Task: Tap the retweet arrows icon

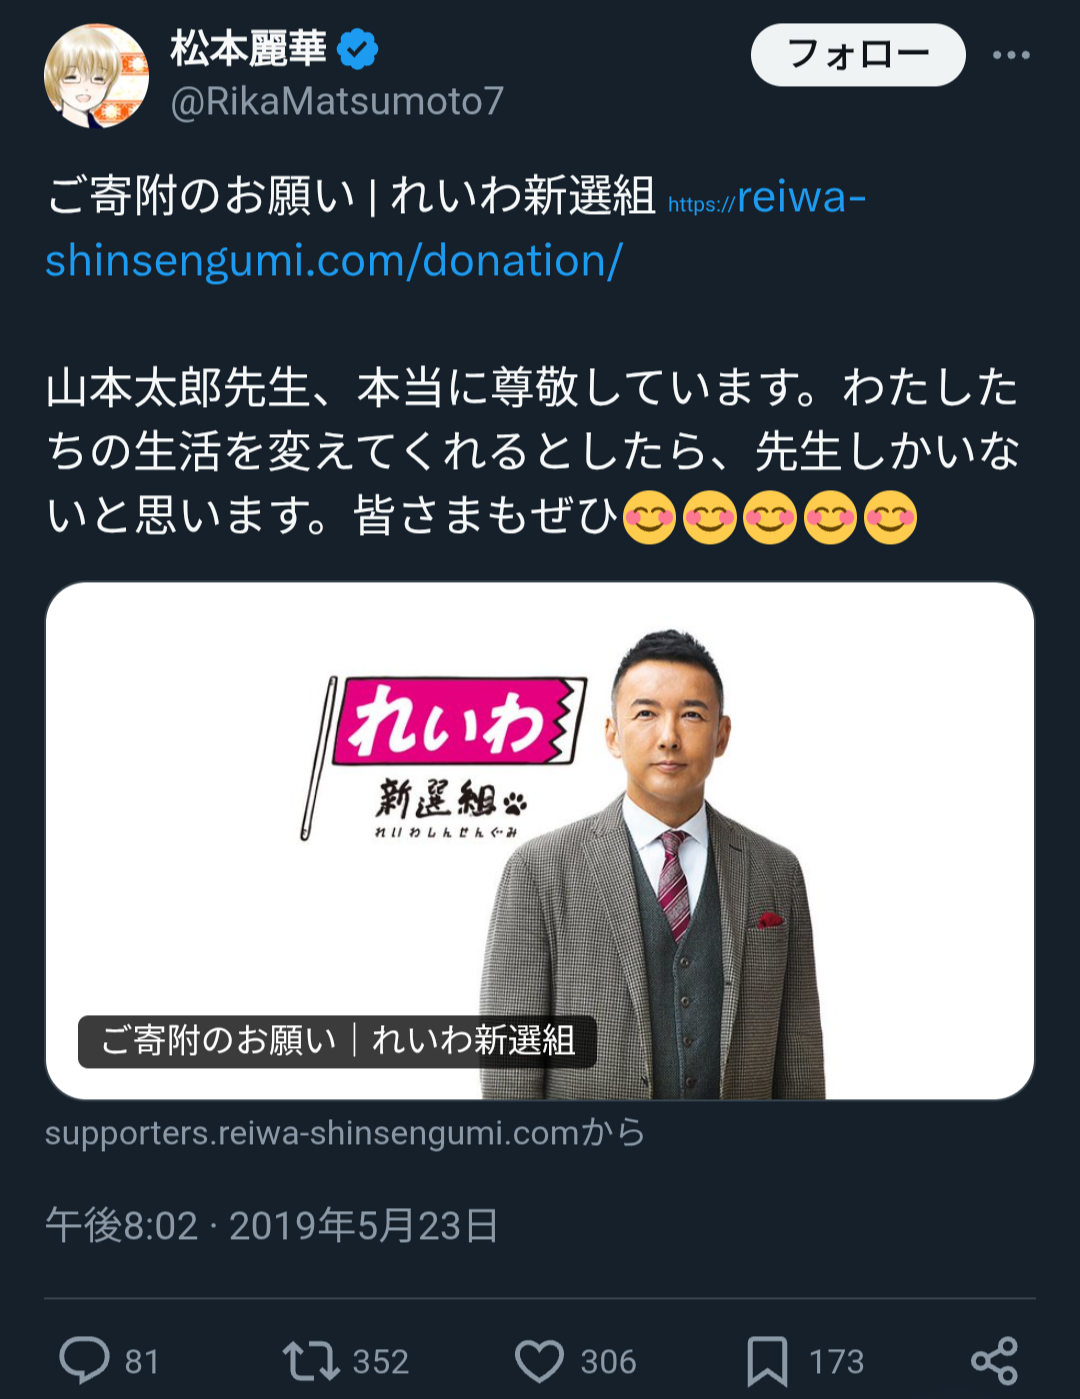Action: [x=311, y=1361]
